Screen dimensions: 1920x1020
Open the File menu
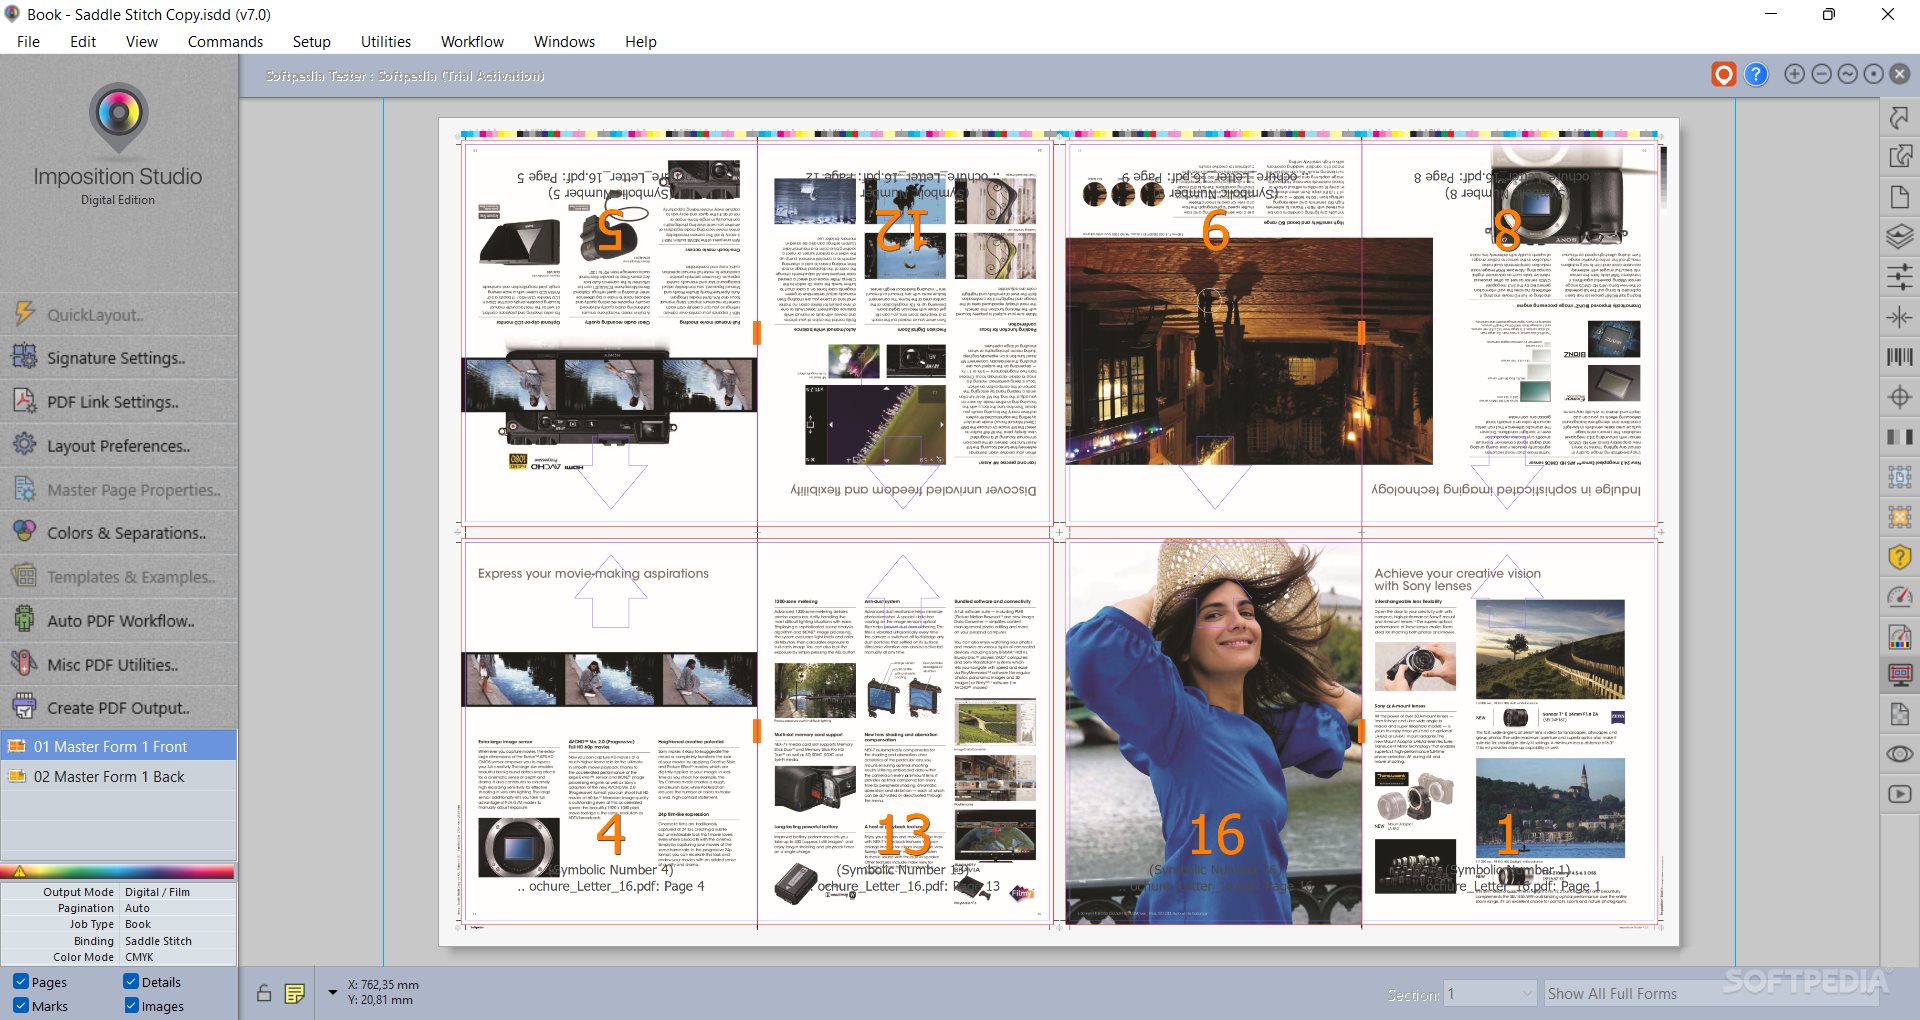click(x=29, y=41)
